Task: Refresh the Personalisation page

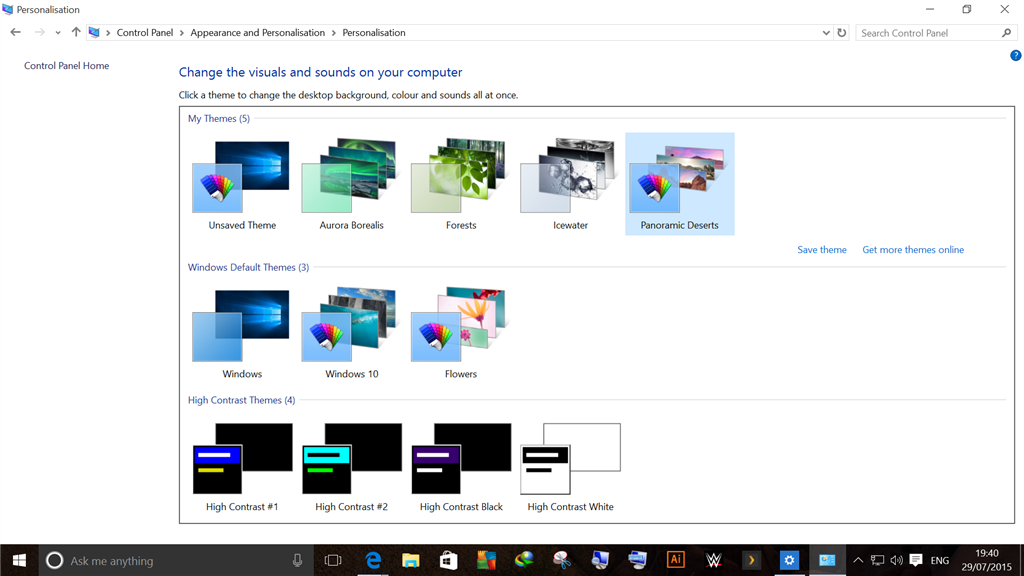Action: coord(842,33)
